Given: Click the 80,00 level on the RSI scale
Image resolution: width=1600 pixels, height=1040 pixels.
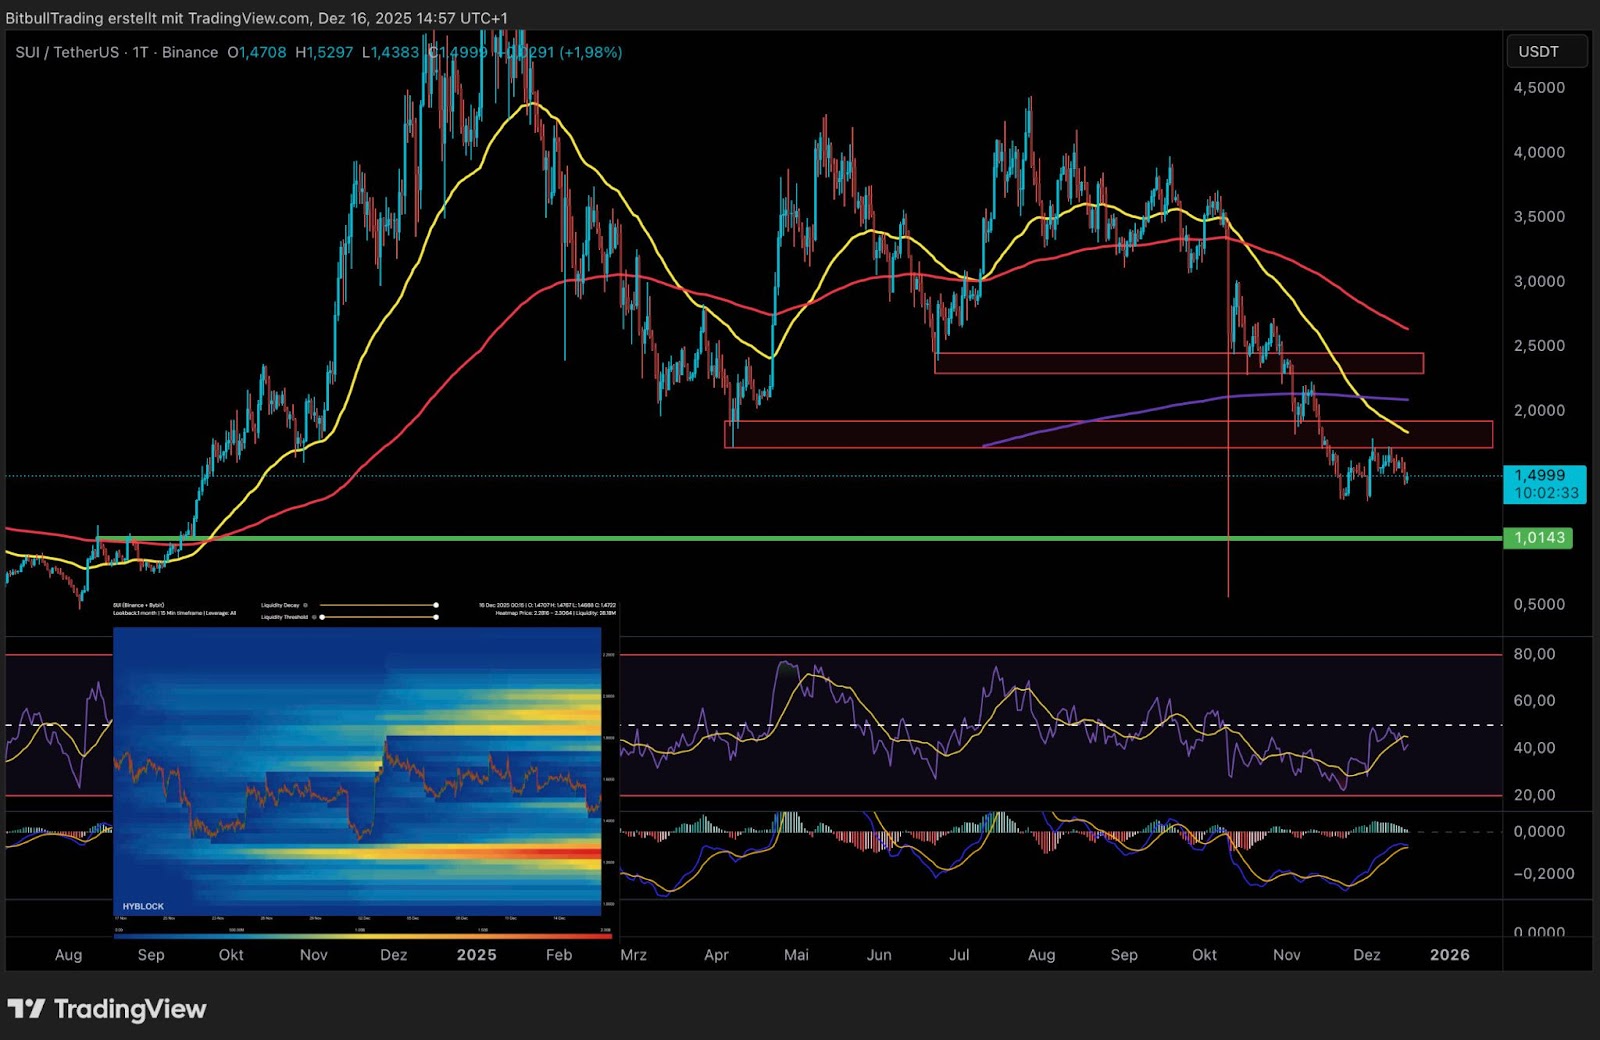Looking at the screenshot, I should coord(1534,654).
